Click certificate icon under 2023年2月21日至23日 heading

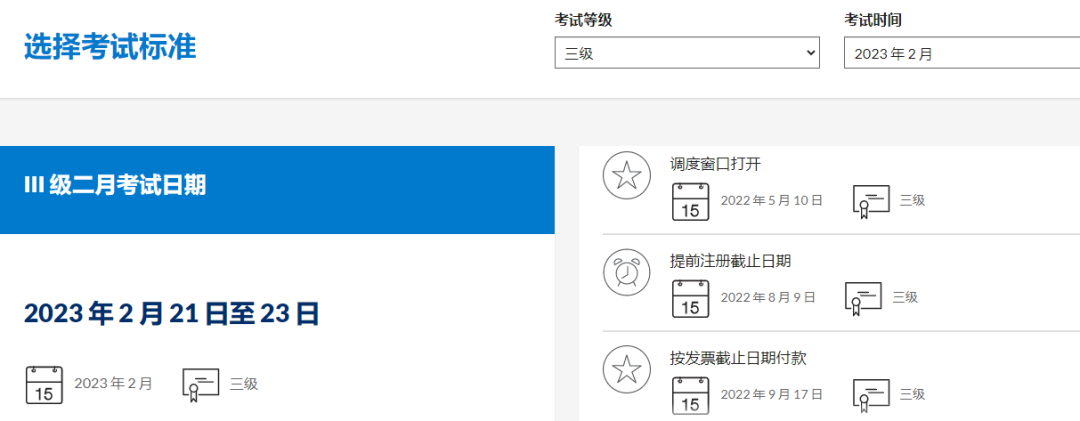(x=200, y=384)
